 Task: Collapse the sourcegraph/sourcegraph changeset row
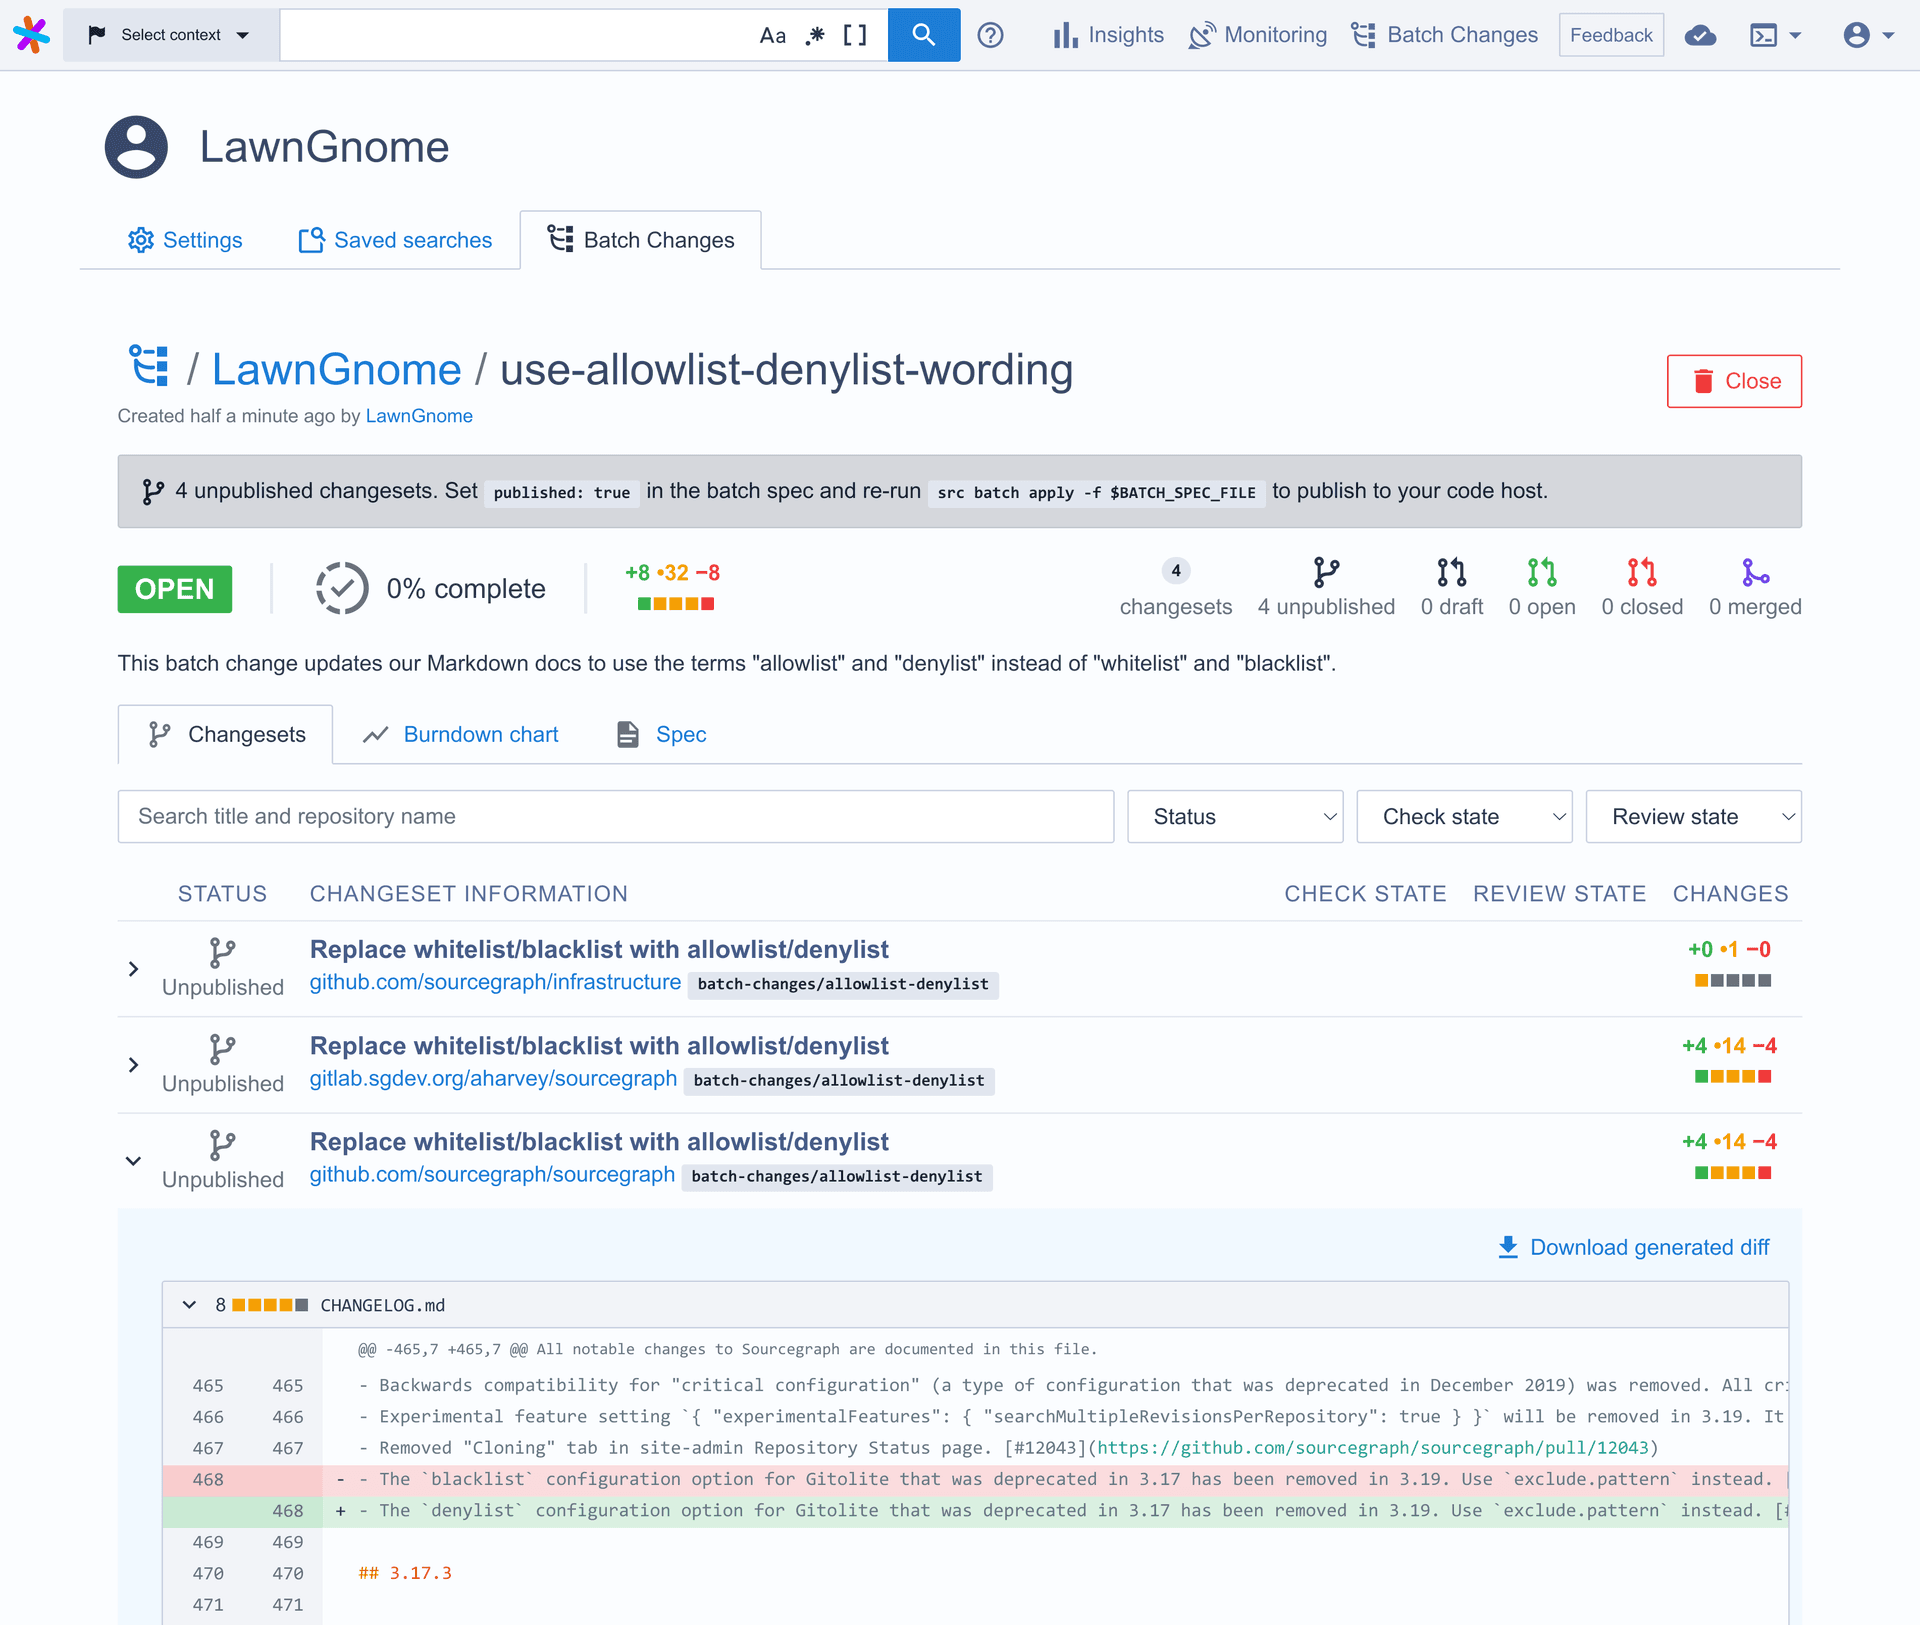click(x=133, y=1161)
